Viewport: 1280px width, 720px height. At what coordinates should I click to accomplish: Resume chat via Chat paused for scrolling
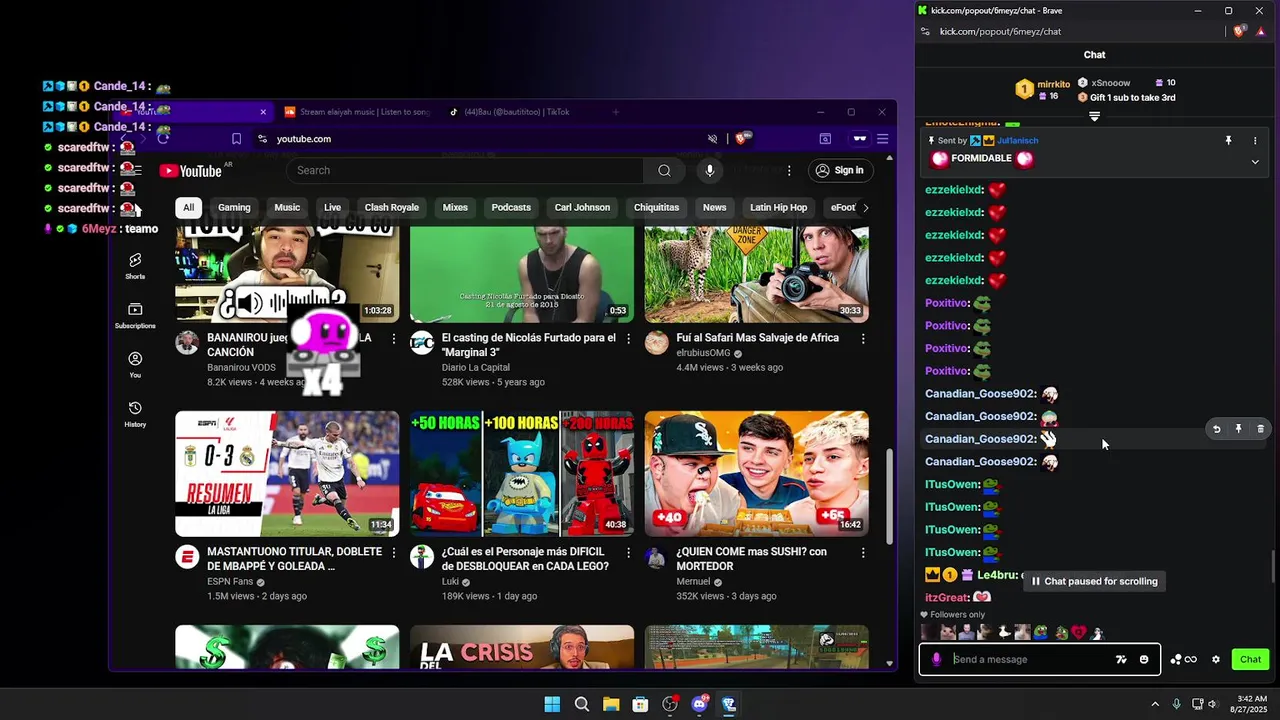click(1093, 581)
